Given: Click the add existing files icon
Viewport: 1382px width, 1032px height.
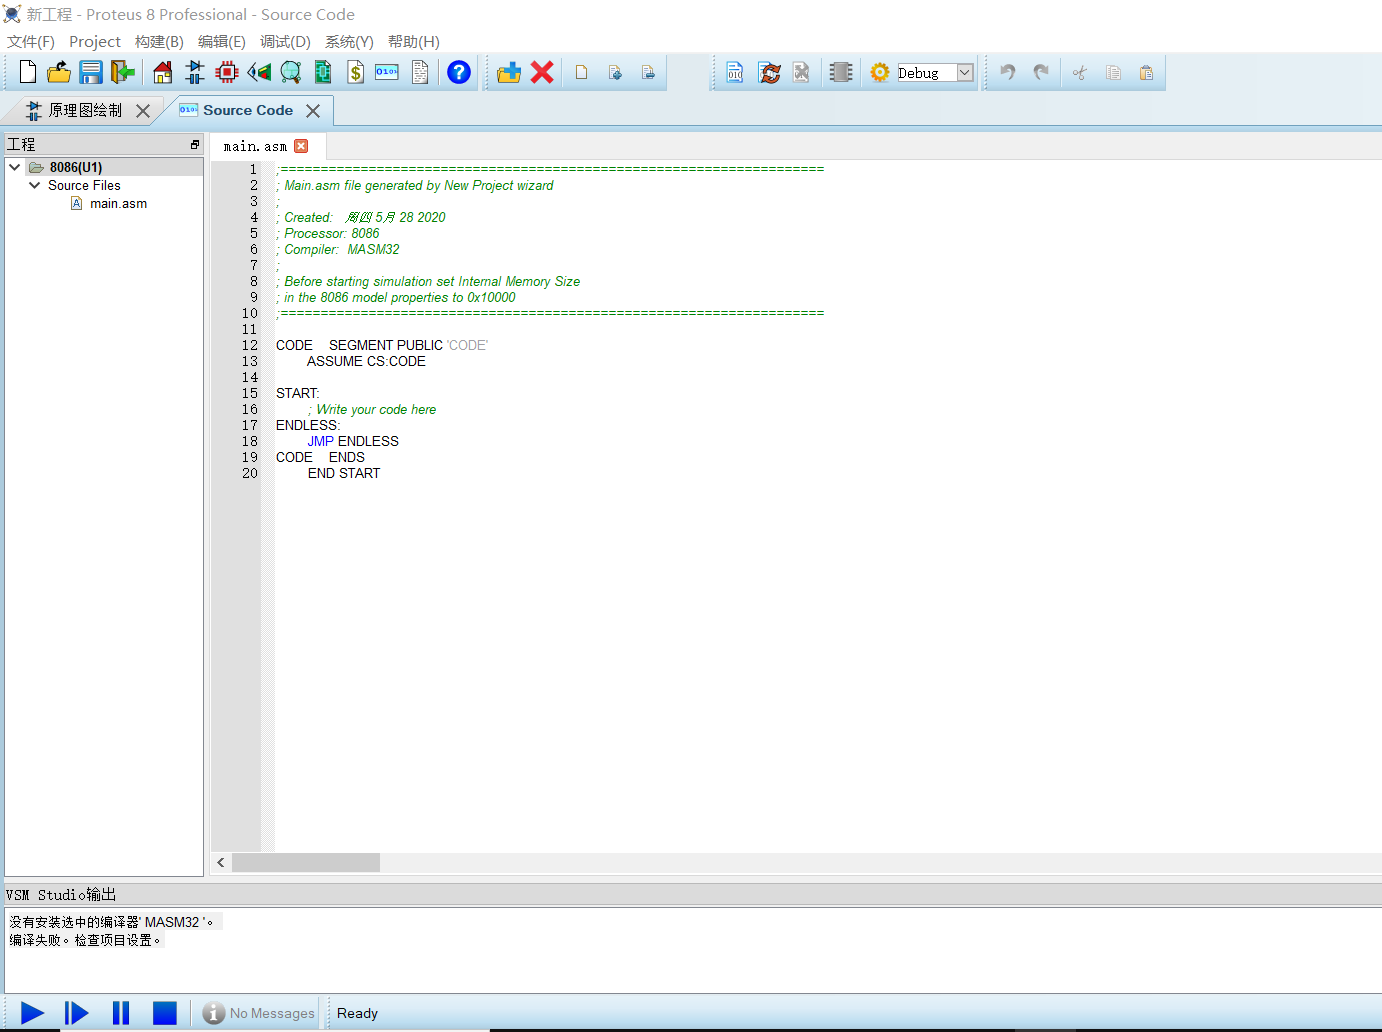Looking at the screenshot, I should (615, 72).
